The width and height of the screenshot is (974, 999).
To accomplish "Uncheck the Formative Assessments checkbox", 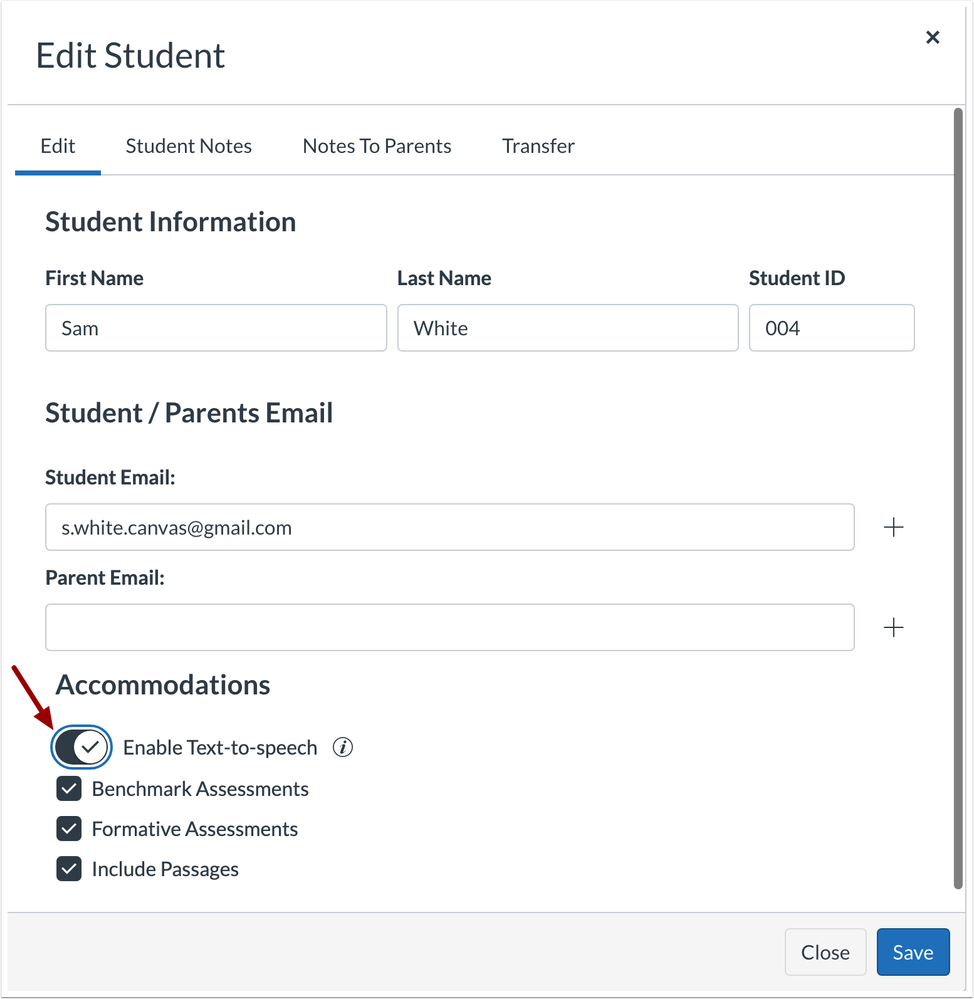I will coord(69,829).
